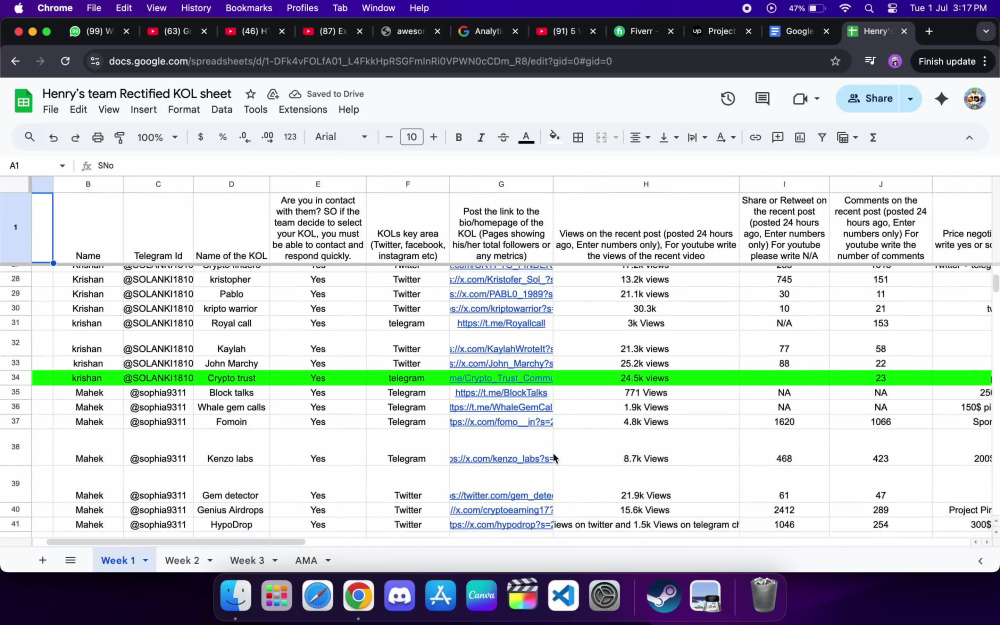Image resolution: width=1000 pixels, height=625 pixels.
Task: Click the font size input field
Action: tap(411, 137)
